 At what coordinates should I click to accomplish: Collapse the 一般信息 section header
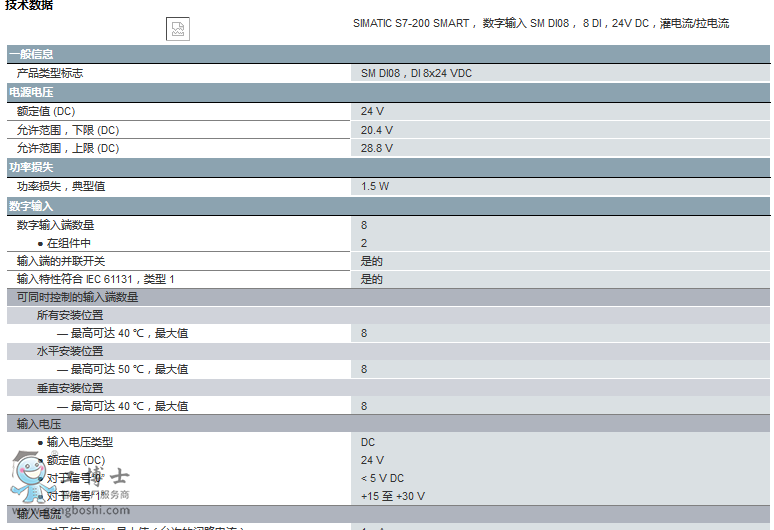[31, 54]
